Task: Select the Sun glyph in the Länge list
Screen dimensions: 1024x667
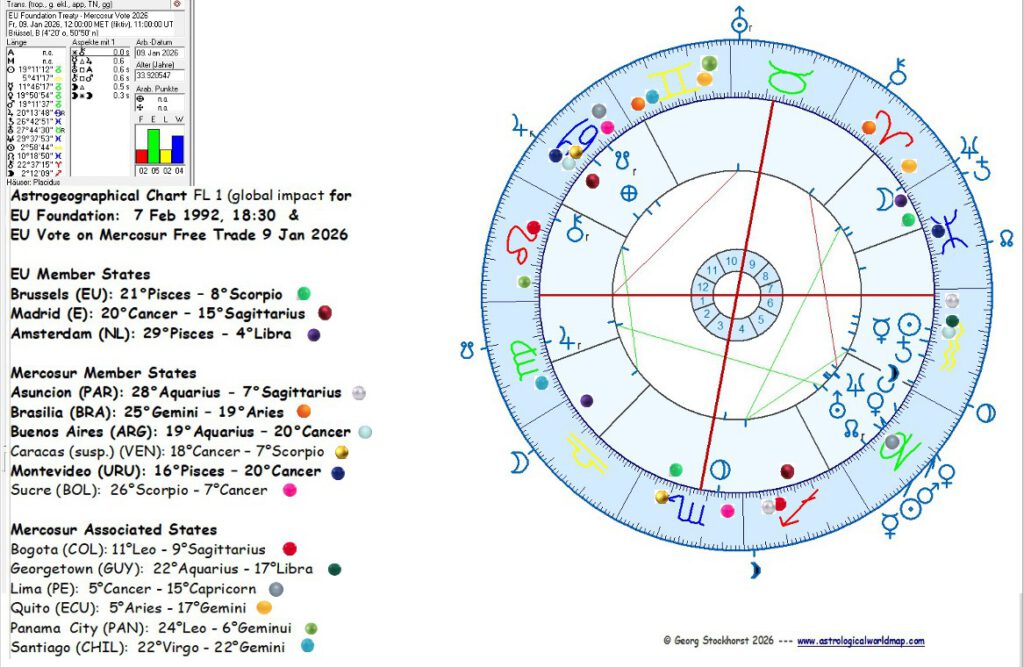Action: click(x=10, y=68)
